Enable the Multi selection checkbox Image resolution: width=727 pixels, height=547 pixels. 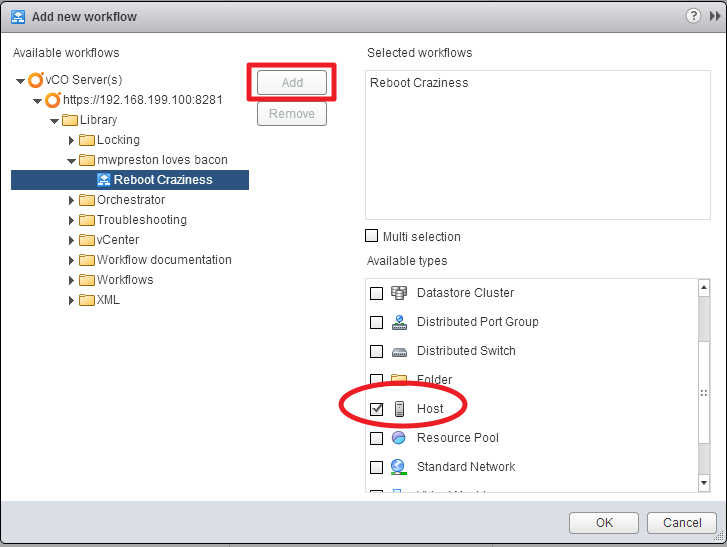point(371,236)
